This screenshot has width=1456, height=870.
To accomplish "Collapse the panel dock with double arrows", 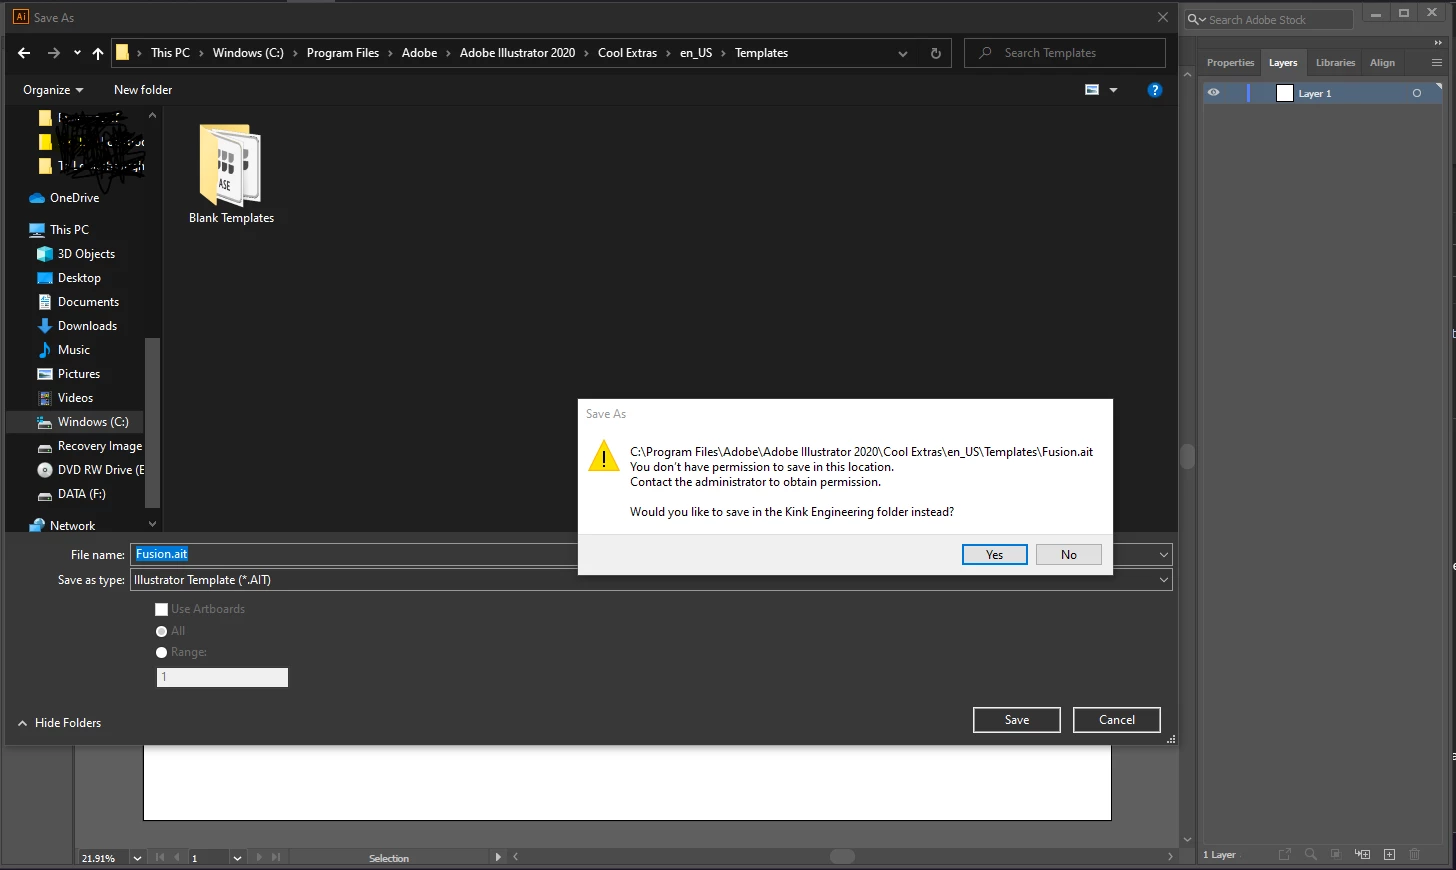I will point(1439,43).
